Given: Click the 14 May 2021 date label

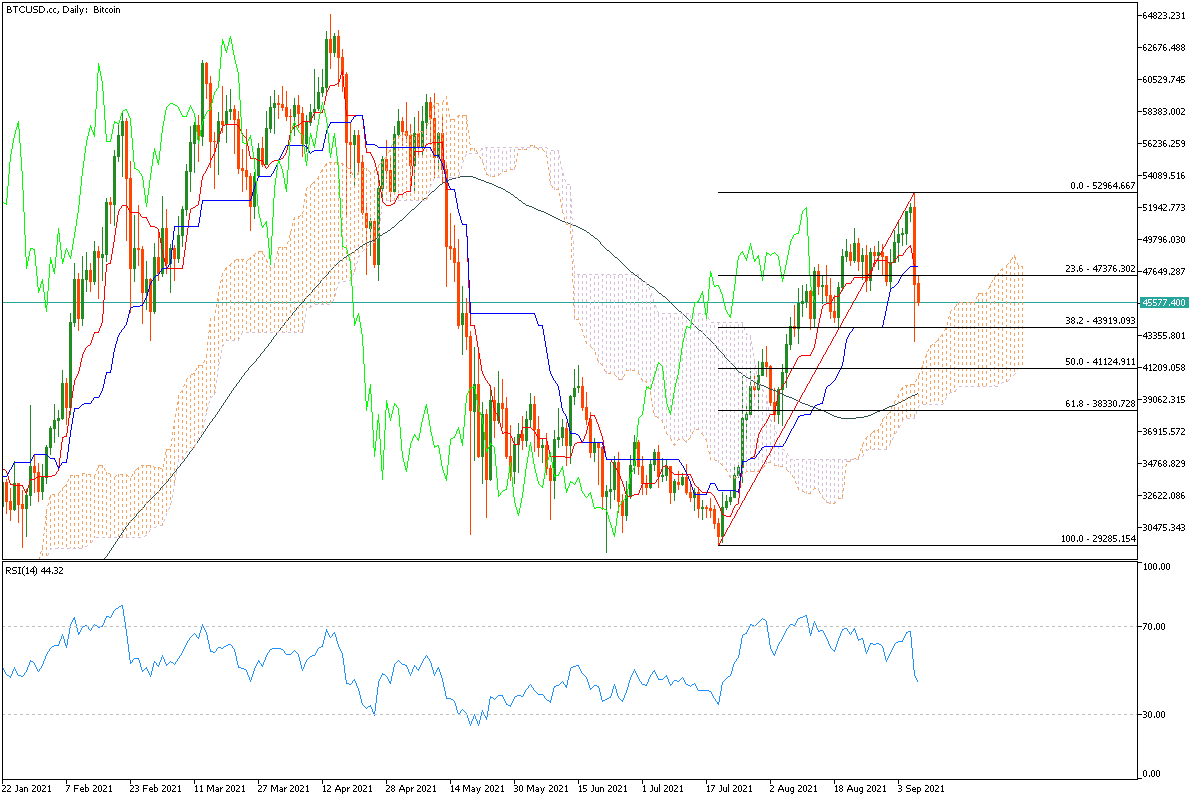Looking at the screenshot, I should coord(475,788).
